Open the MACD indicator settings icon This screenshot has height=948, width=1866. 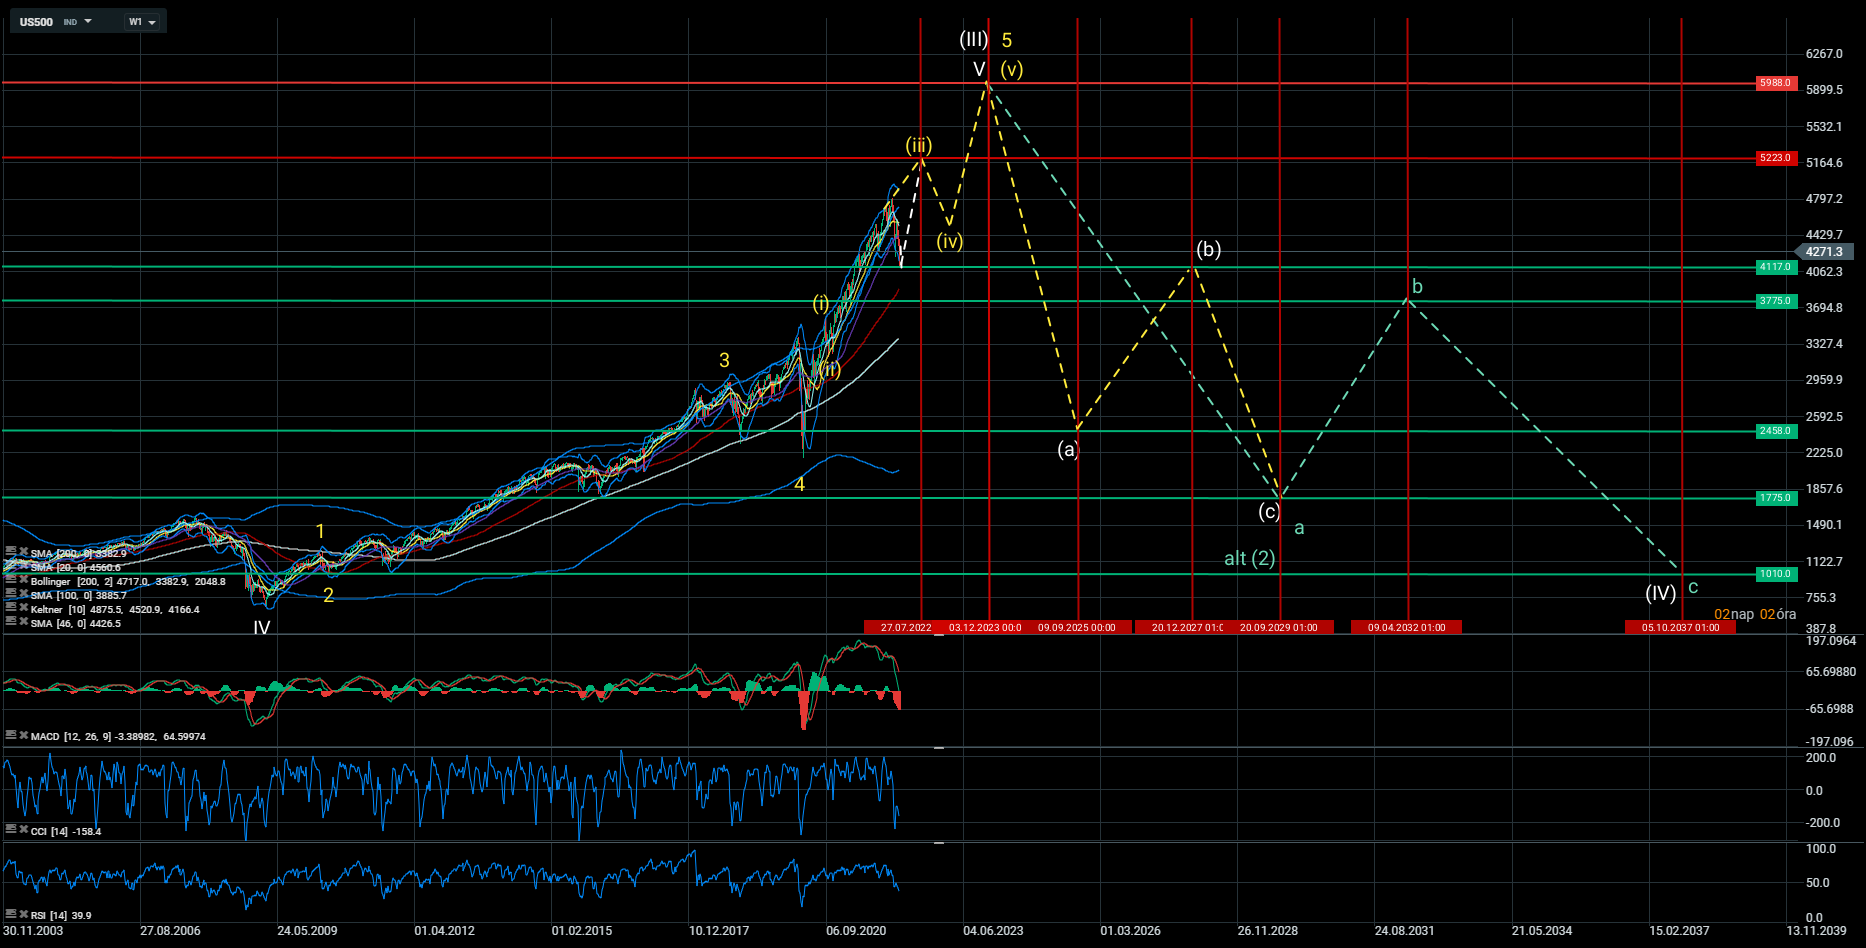coord(11,735)
